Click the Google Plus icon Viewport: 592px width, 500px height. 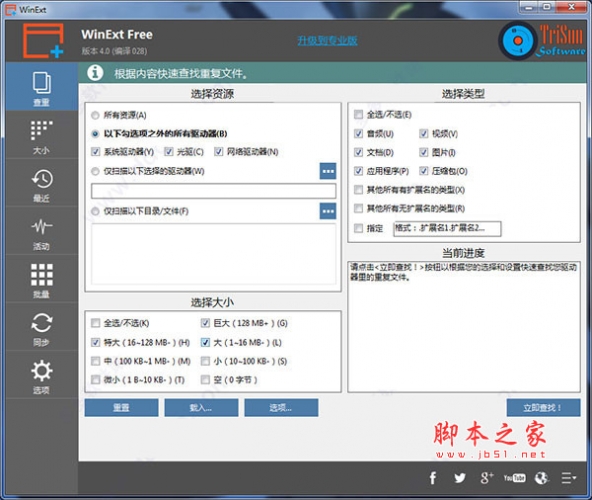tap(487, 478)
